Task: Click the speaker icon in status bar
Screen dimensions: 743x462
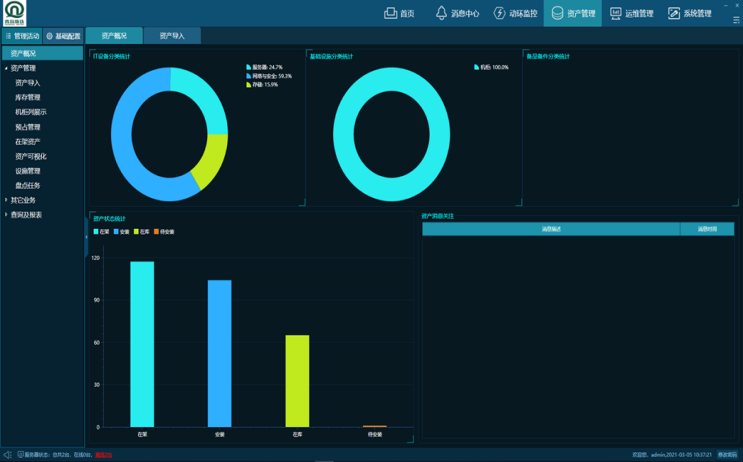Action: click(x=7, y=455)
